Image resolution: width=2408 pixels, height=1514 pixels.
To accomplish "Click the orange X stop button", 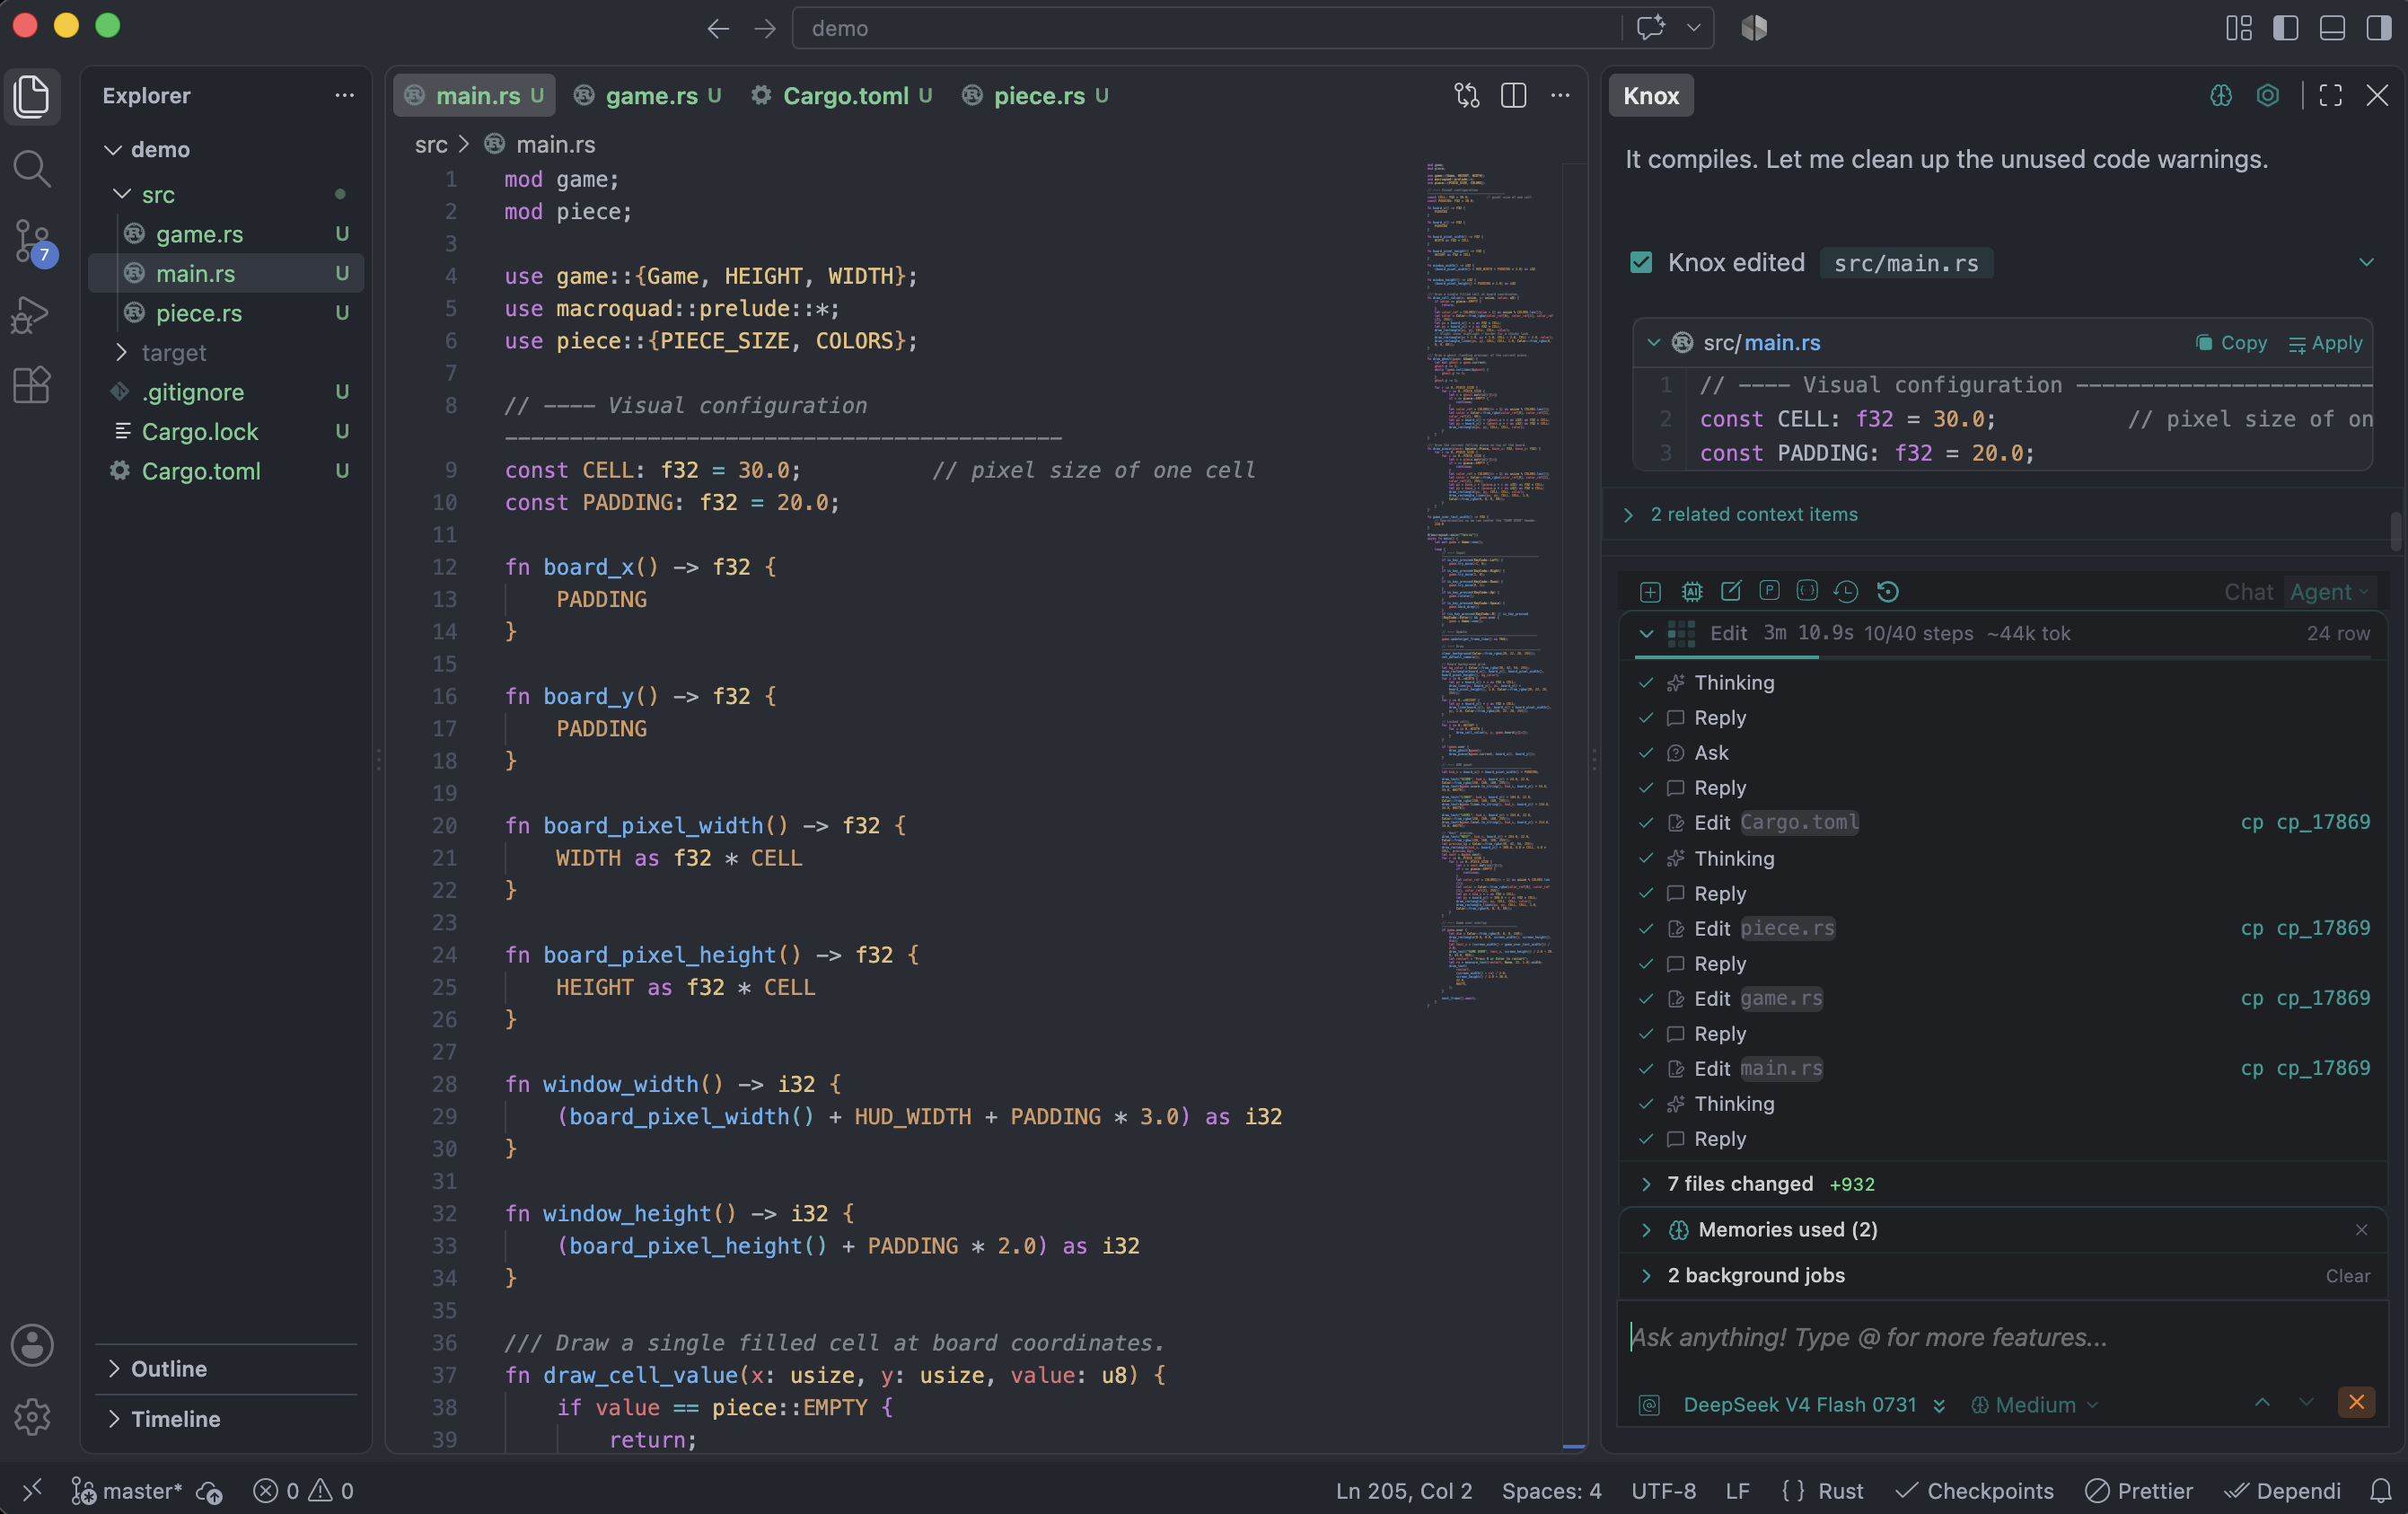I will point(2356,1402).
